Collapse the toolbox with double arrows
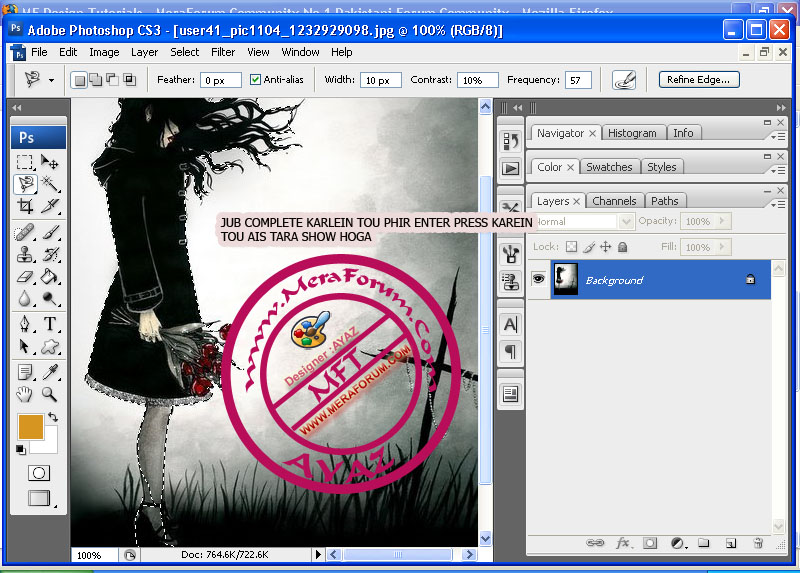Screen dimensions: 800x573 pyautogui.click(x=17, y=108)
